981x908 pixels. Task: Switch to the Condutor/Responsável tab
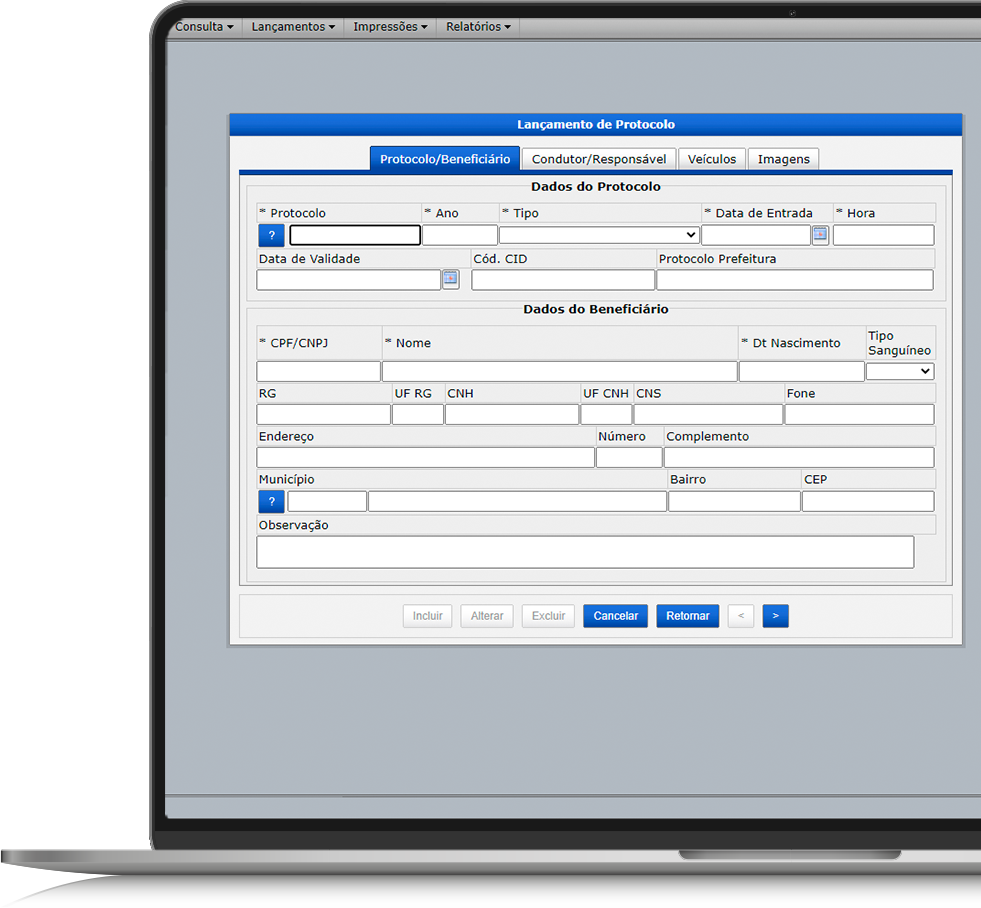pos(599,159)
